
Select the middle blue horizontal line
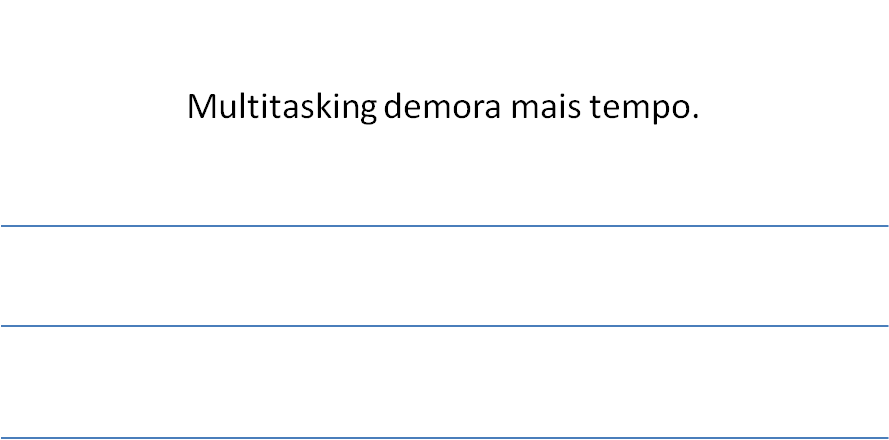point(444,325)
